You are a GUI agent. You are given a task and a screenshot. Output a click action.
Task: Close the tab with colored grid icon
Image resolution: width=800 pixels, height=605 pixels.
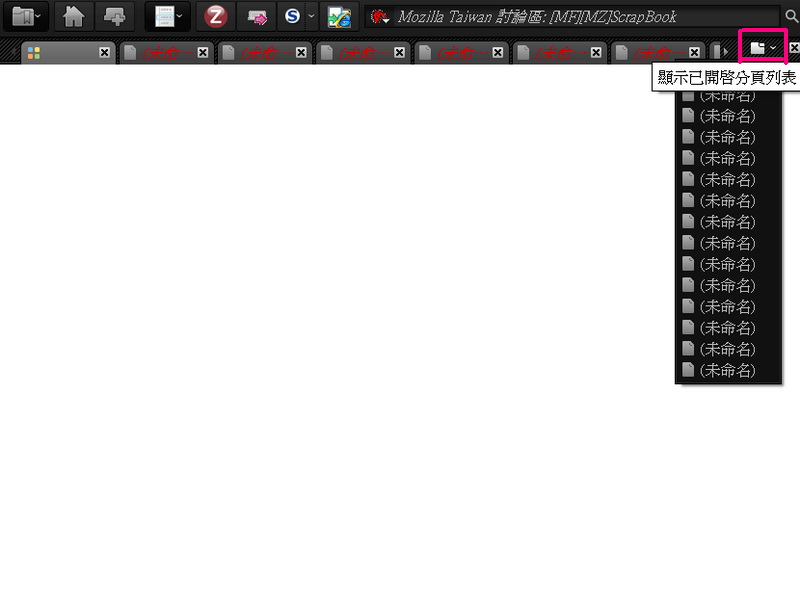coord(105,53)
